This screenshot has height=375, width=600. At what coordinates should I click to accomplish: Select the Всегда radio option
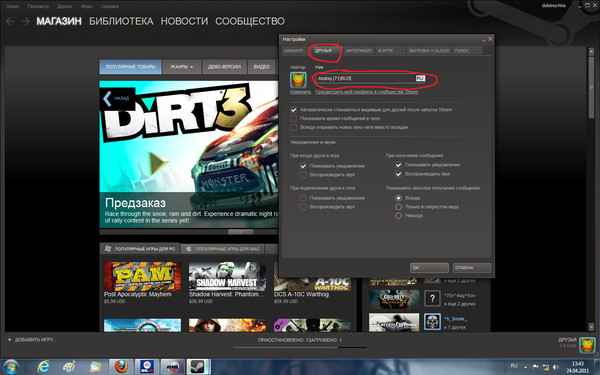(398, 198)
